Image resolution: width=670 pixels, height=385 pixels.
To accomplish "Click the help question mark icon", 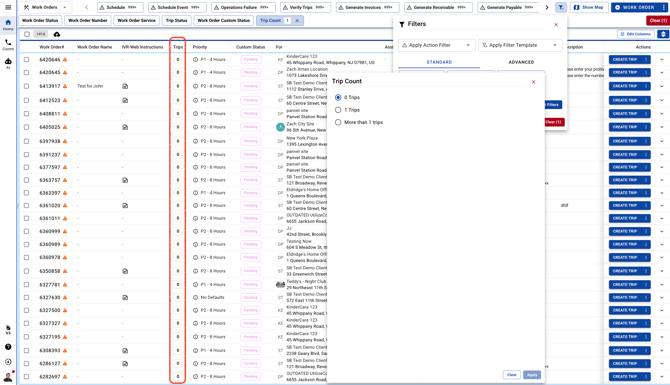I will coord(8,347).
